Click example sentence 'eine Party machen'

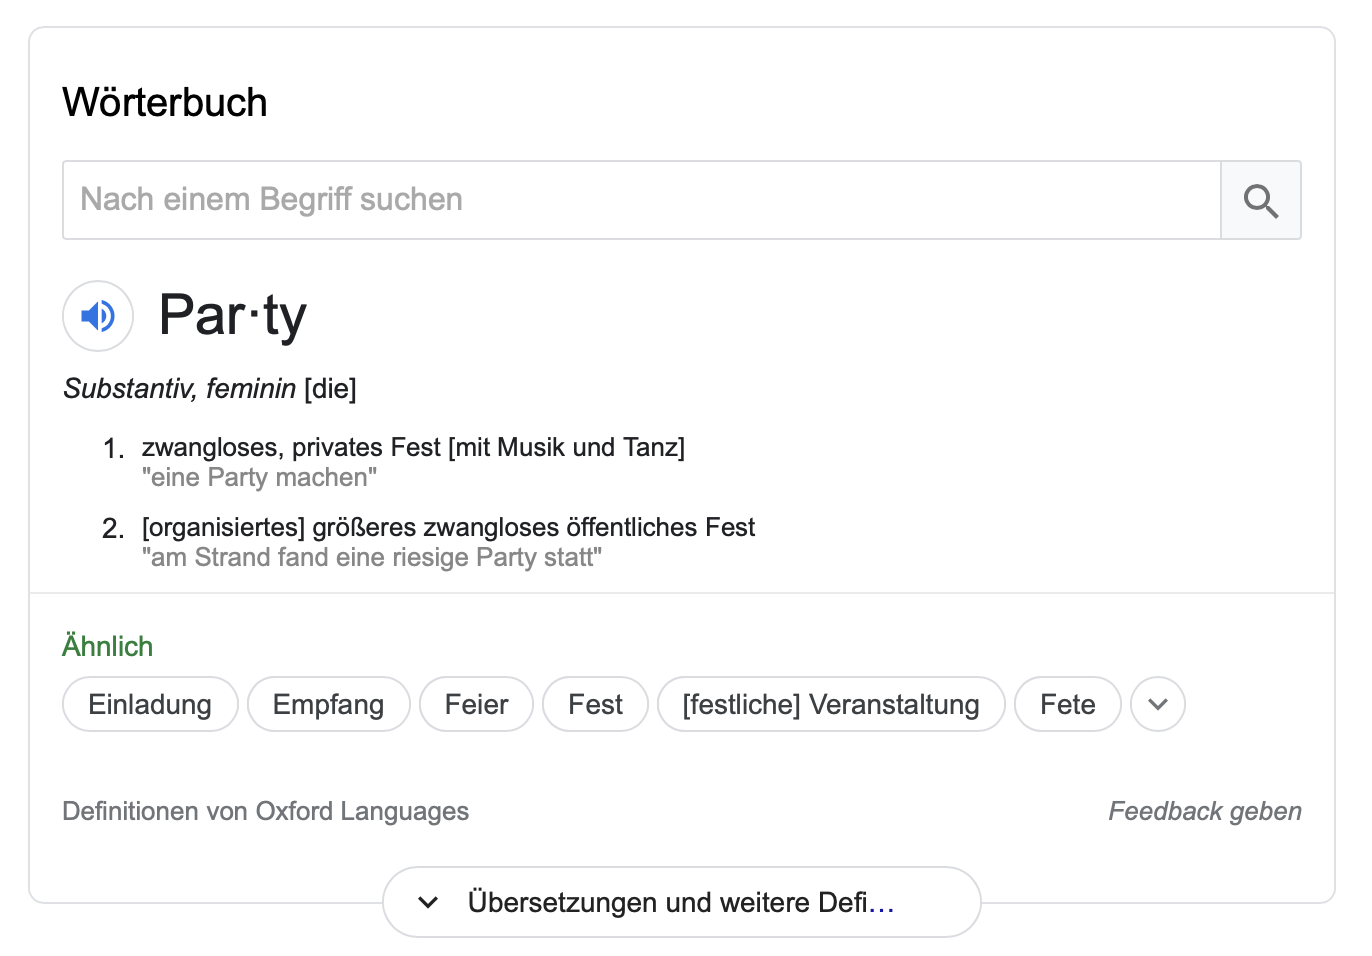coord(260,477)
